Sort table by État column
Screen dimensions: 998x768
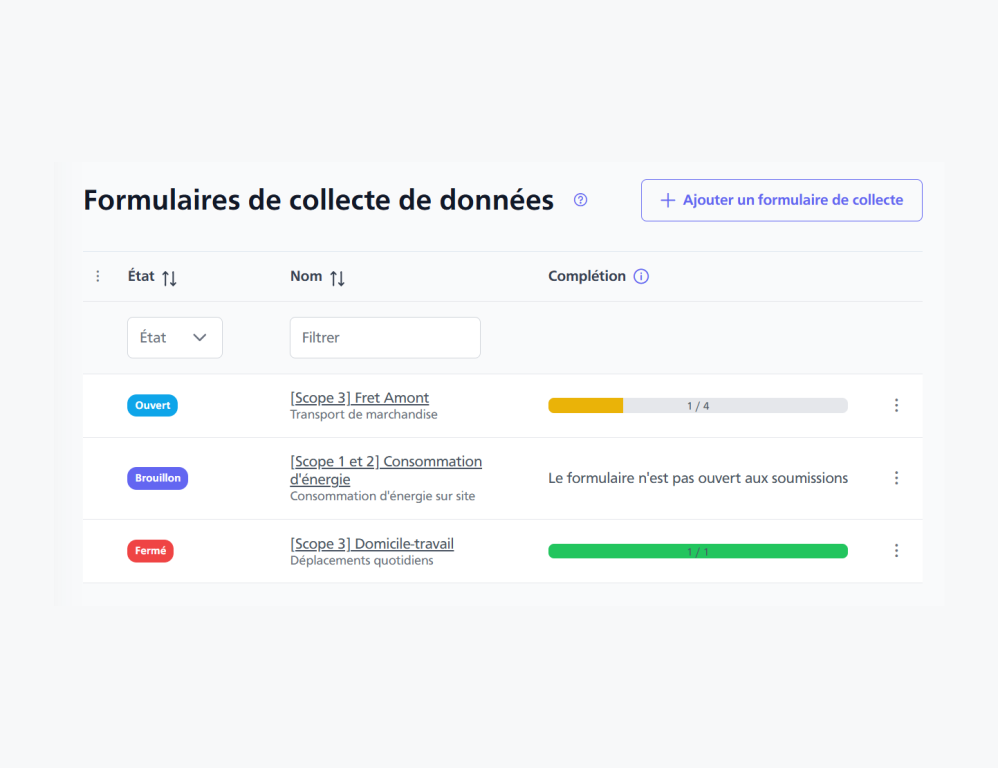(169, 278)
